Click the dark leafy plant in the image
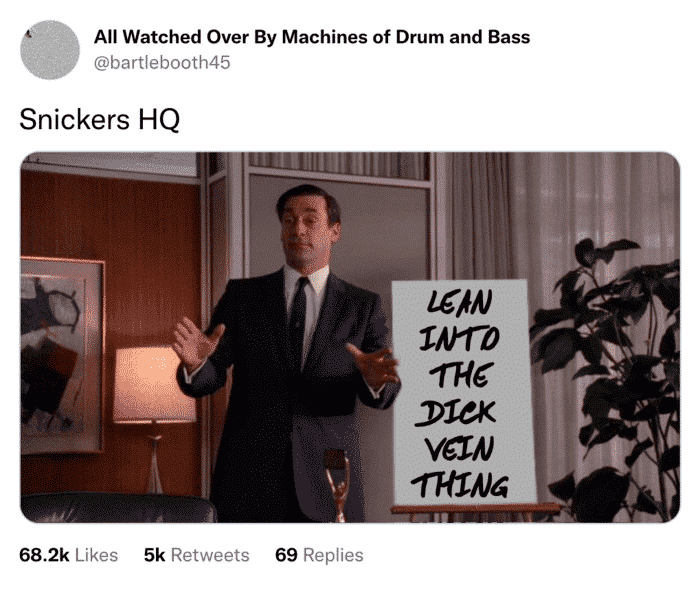This screenshot has width=700, height=606. (x=607, y=380)
